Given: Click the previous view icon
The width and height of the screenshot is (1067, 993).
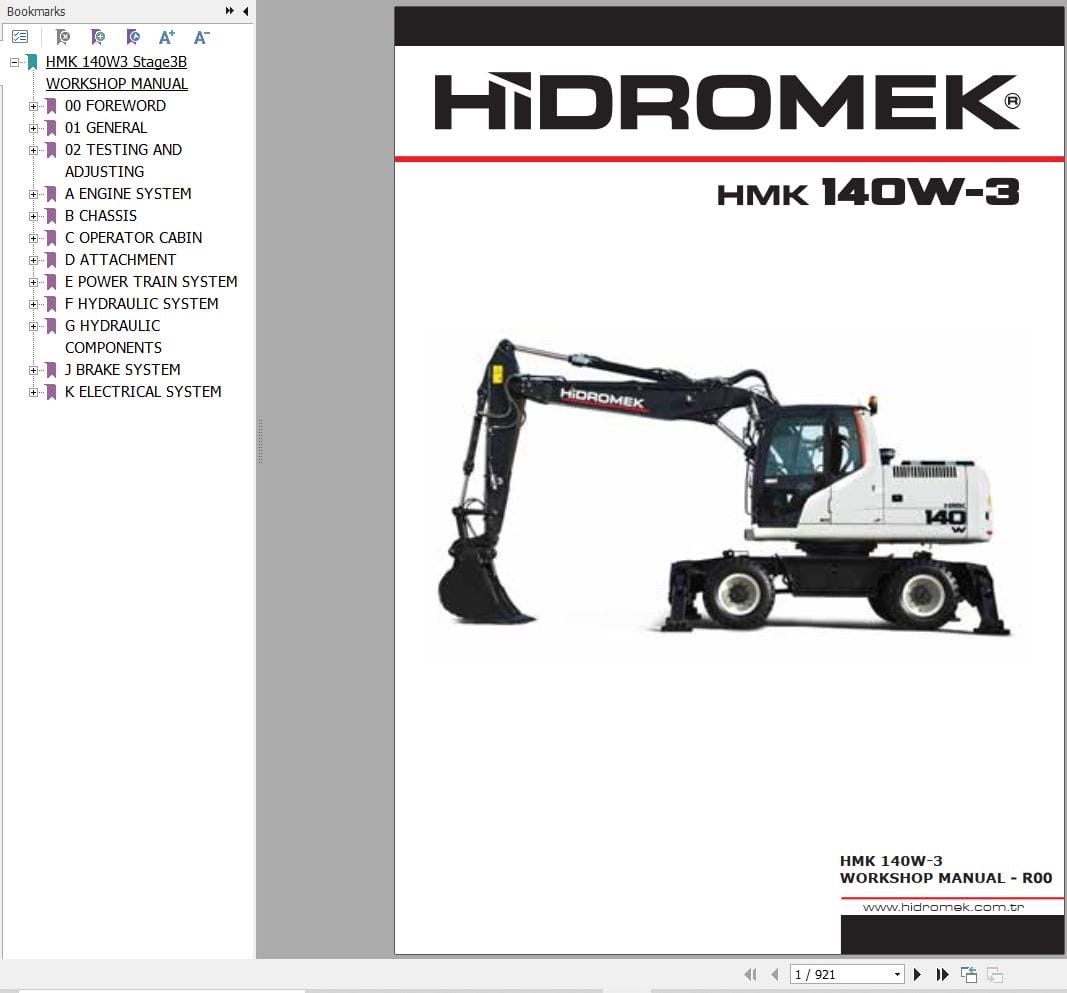Looking at the screenshot, I should (968, 974).
